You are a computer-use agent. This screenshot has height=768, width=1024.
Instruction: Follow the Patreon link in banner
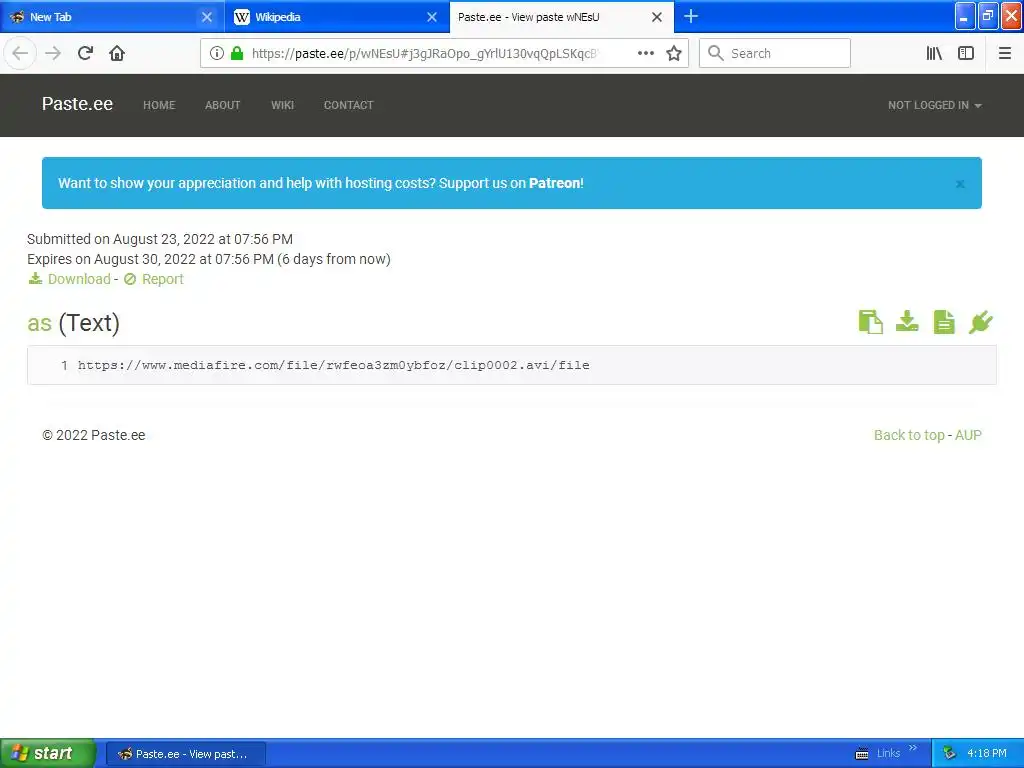pyautogui.click(x=554, y=183)
